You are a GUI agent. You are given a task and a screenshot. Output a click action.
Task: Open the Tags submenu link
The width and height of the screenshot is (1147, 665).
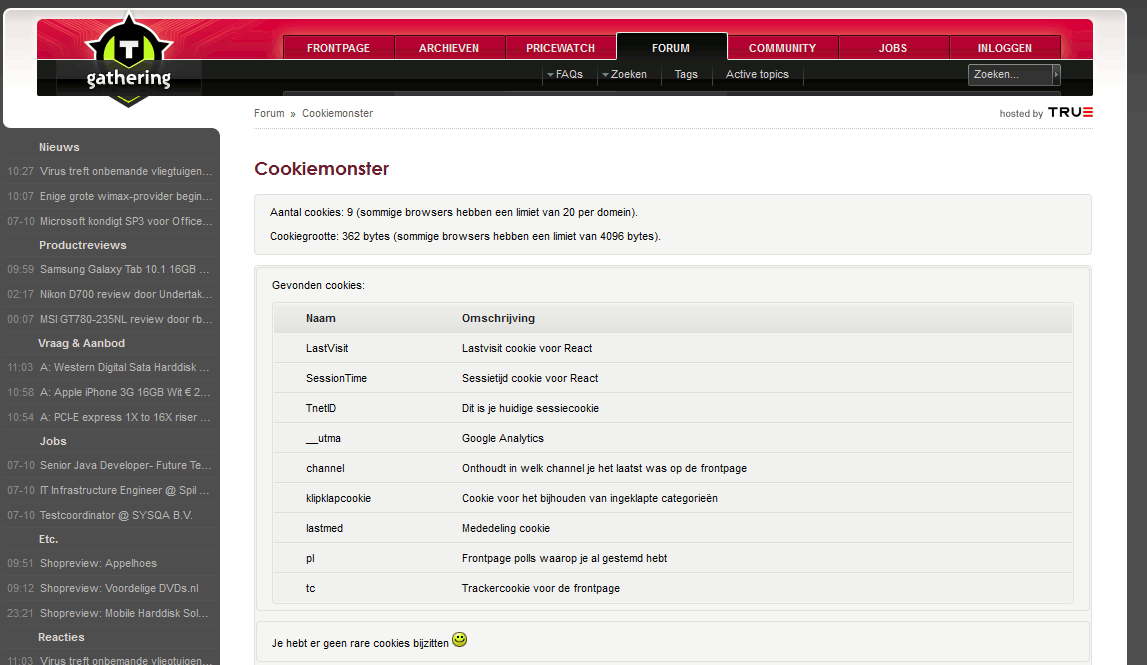tap(686, 75)
